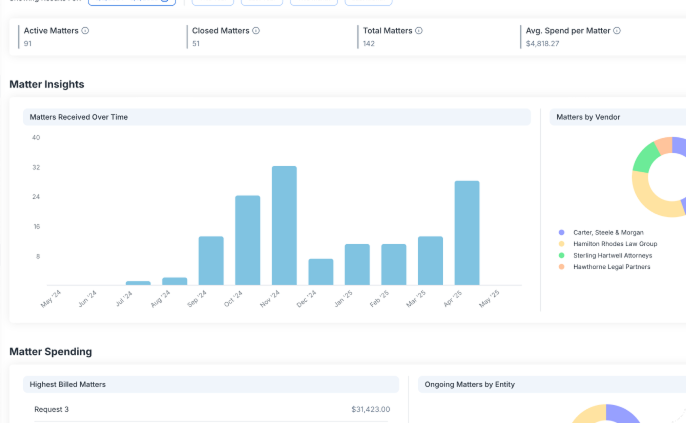This screenshot has height=429, width=686.
Task: Click the yellow segment of vendor donut
Action: coord(648,199)
